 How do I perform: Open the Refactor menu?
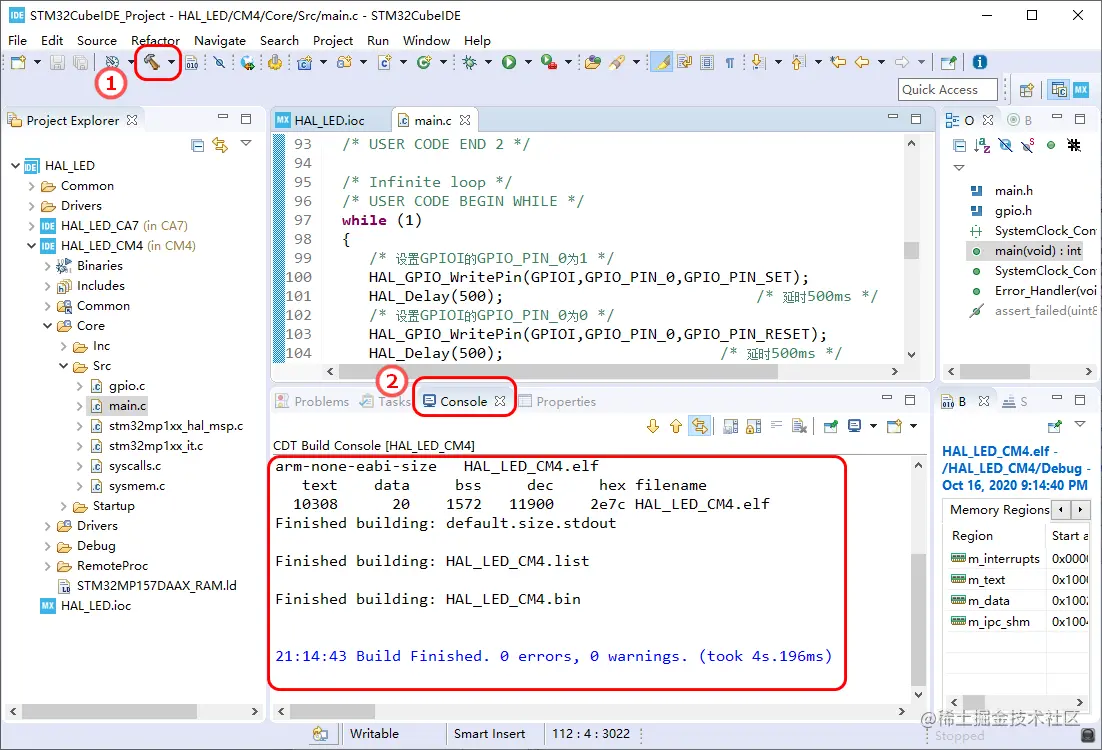click(x=155, y=41)
